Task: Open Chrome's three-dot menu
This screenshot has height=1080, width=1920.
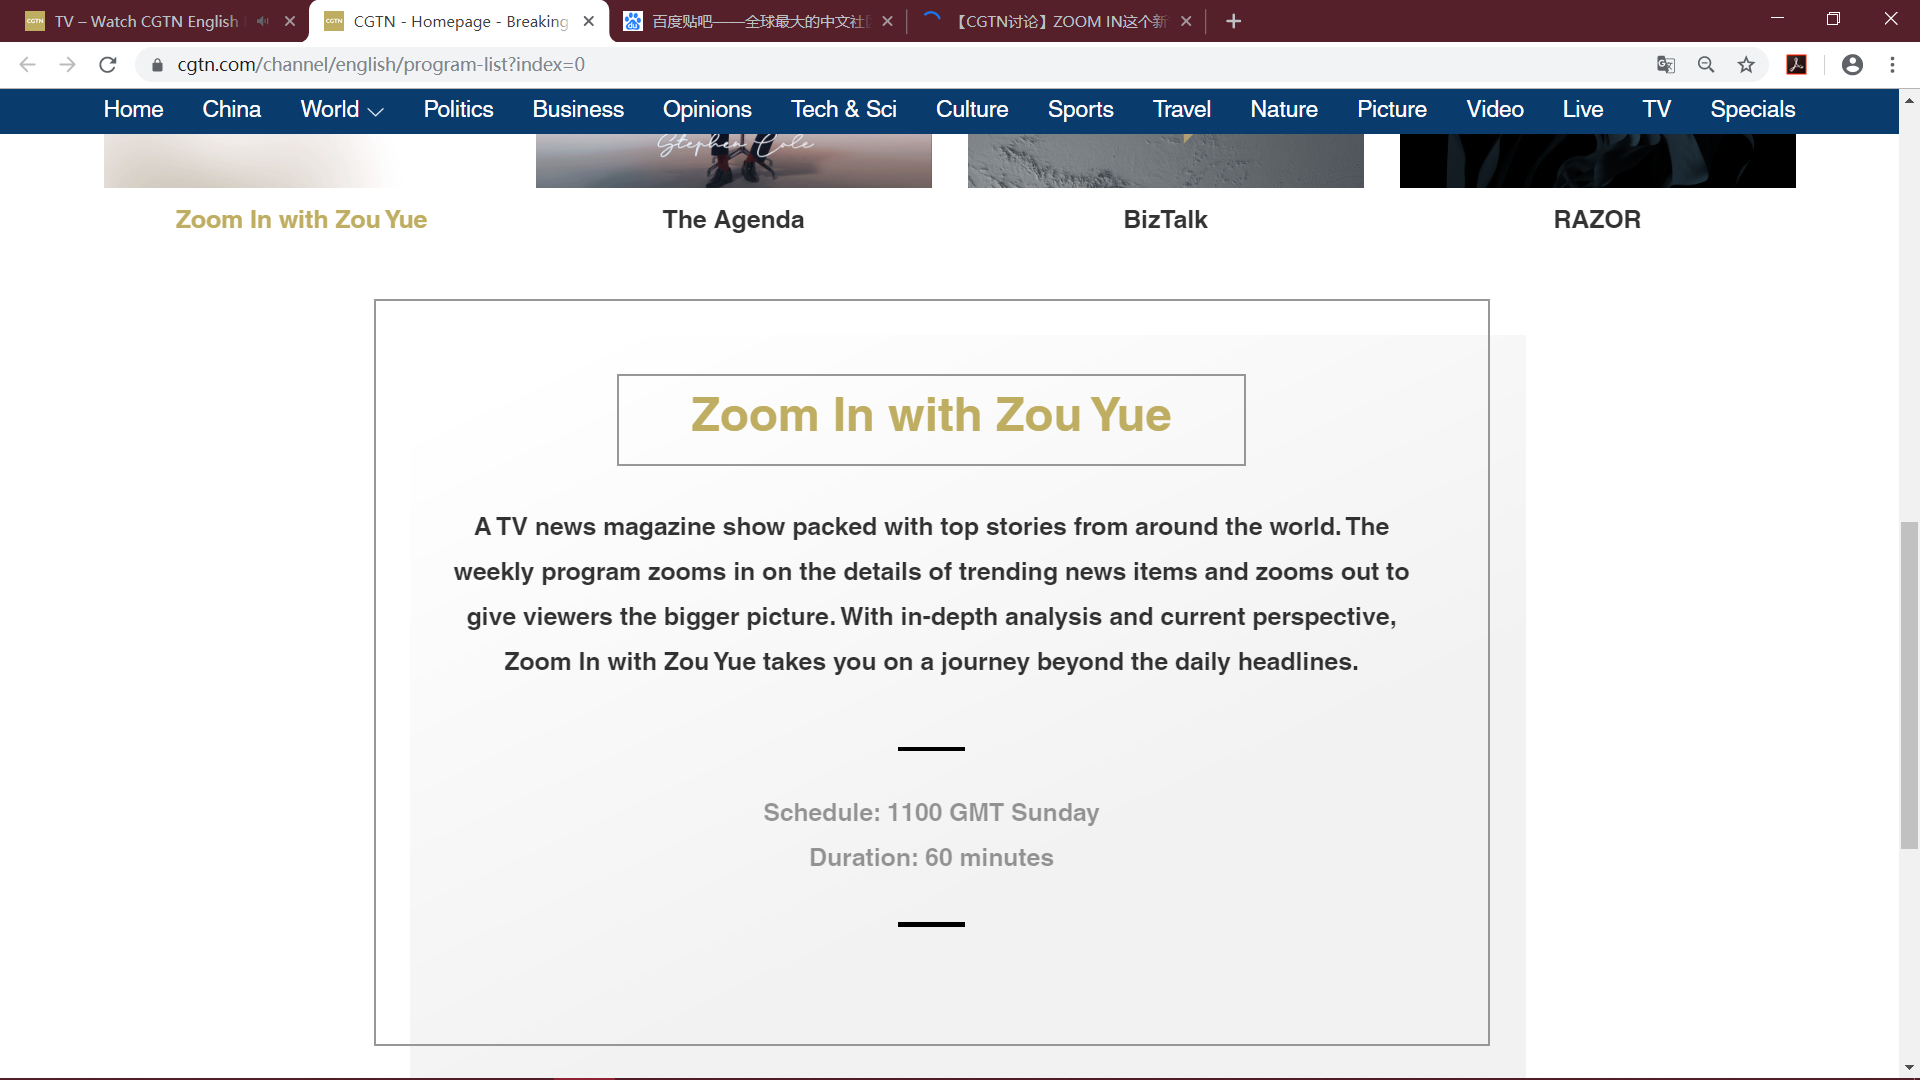Action: point(1892,65)
